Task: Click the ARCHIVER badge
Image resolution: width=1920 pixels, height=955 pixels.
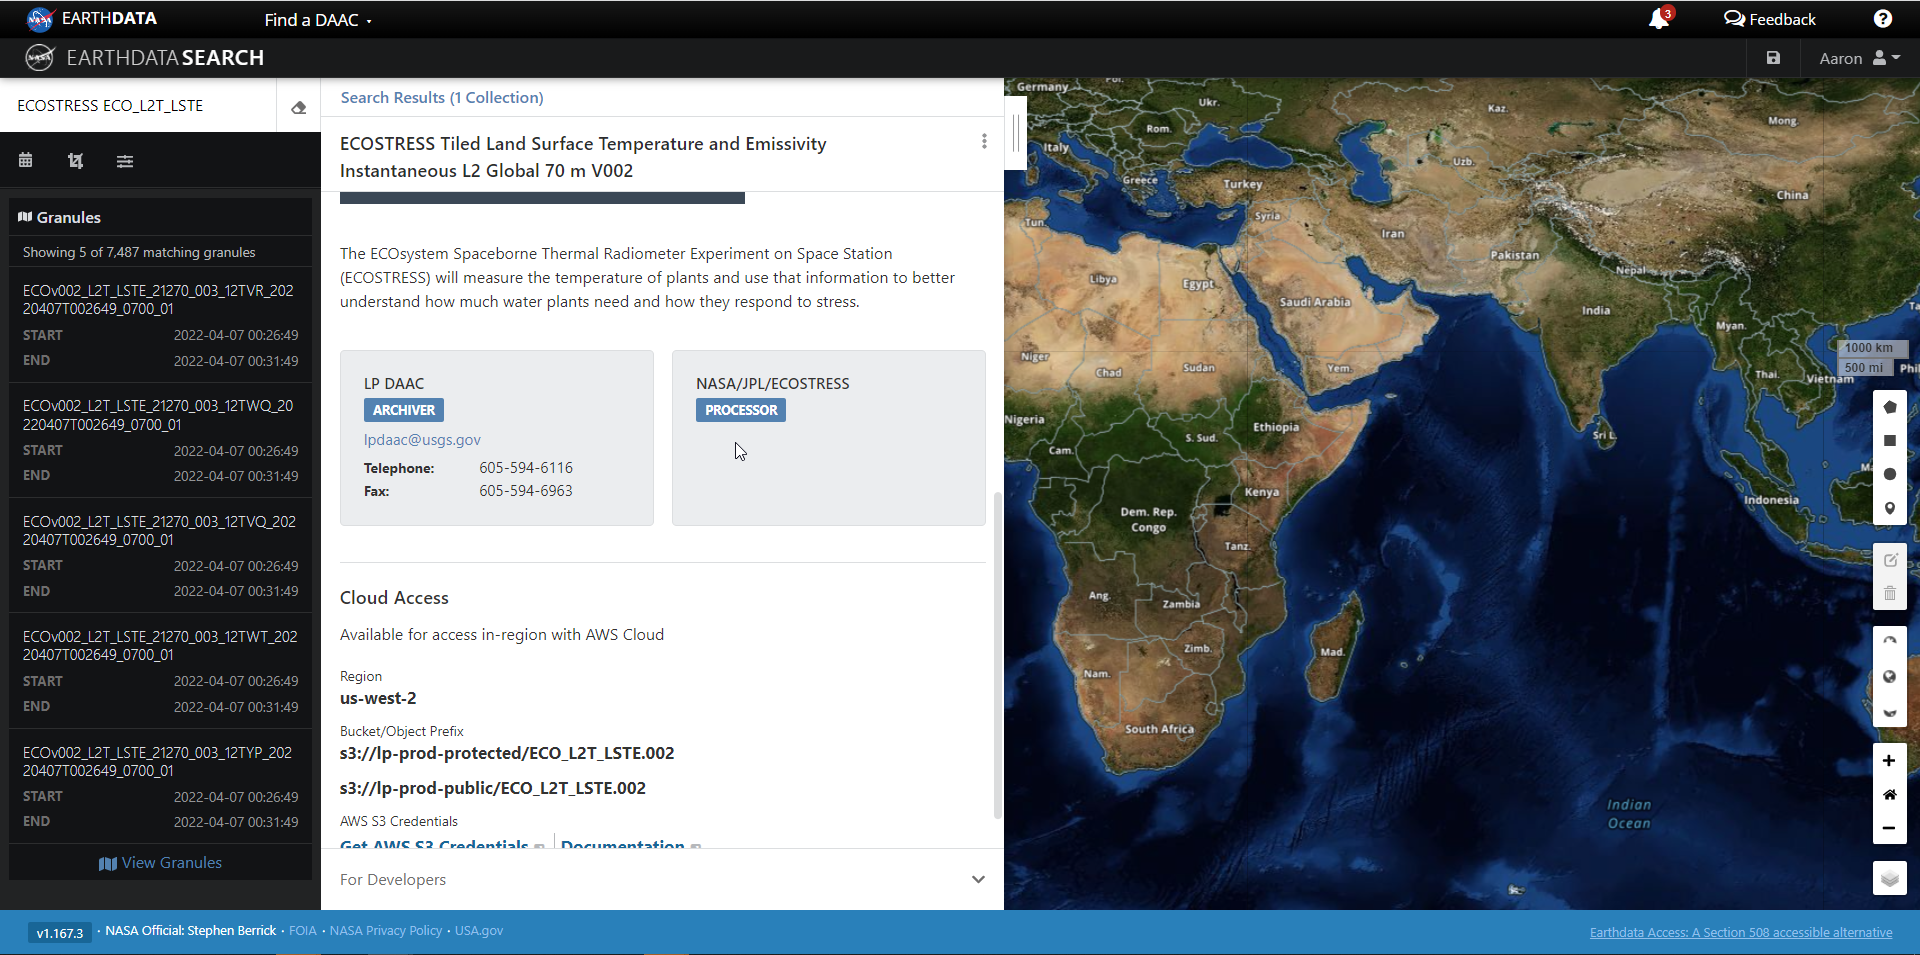Action: [x=404, y=410]
